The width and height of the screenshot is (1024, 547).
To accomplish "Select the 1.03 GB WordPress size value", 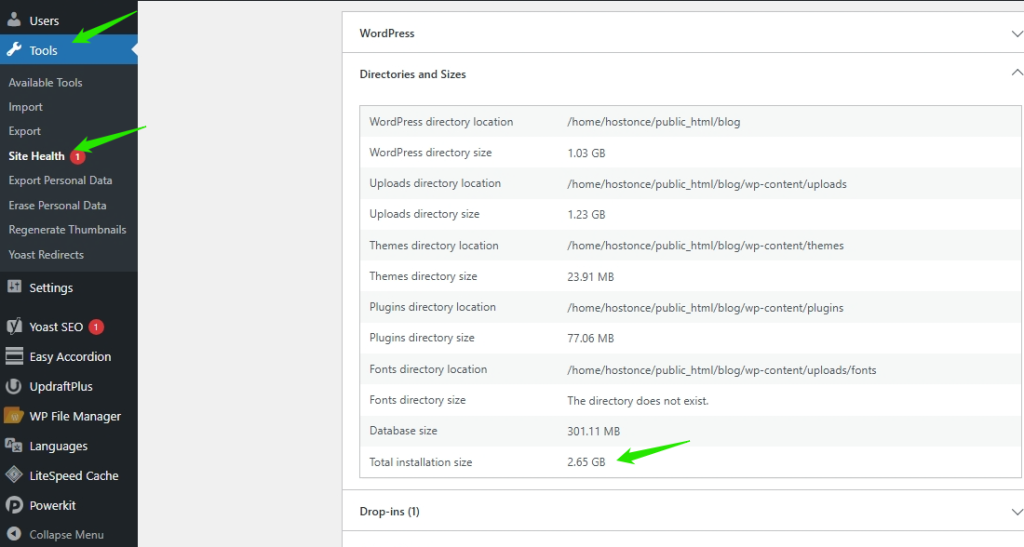I will pyautogui.click(x=586, y=153).
